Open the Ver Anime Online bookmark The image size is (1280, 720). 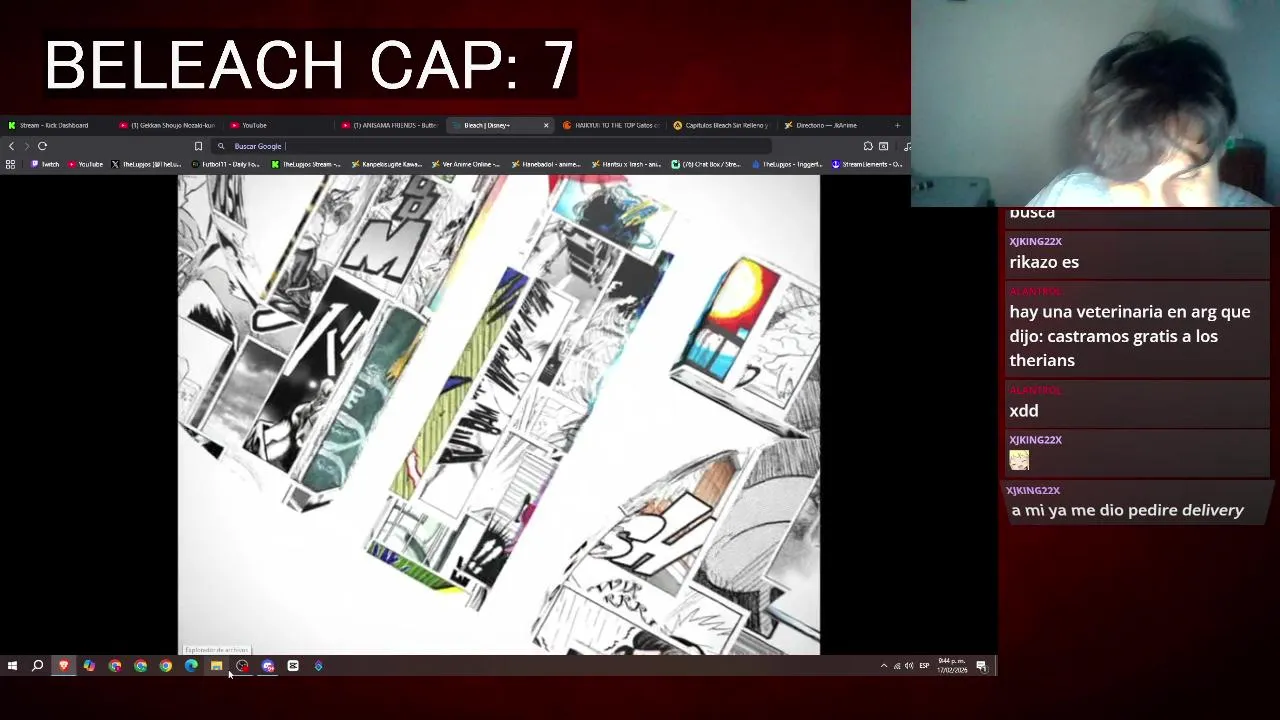pyautogui.click(x=467, y=164)
